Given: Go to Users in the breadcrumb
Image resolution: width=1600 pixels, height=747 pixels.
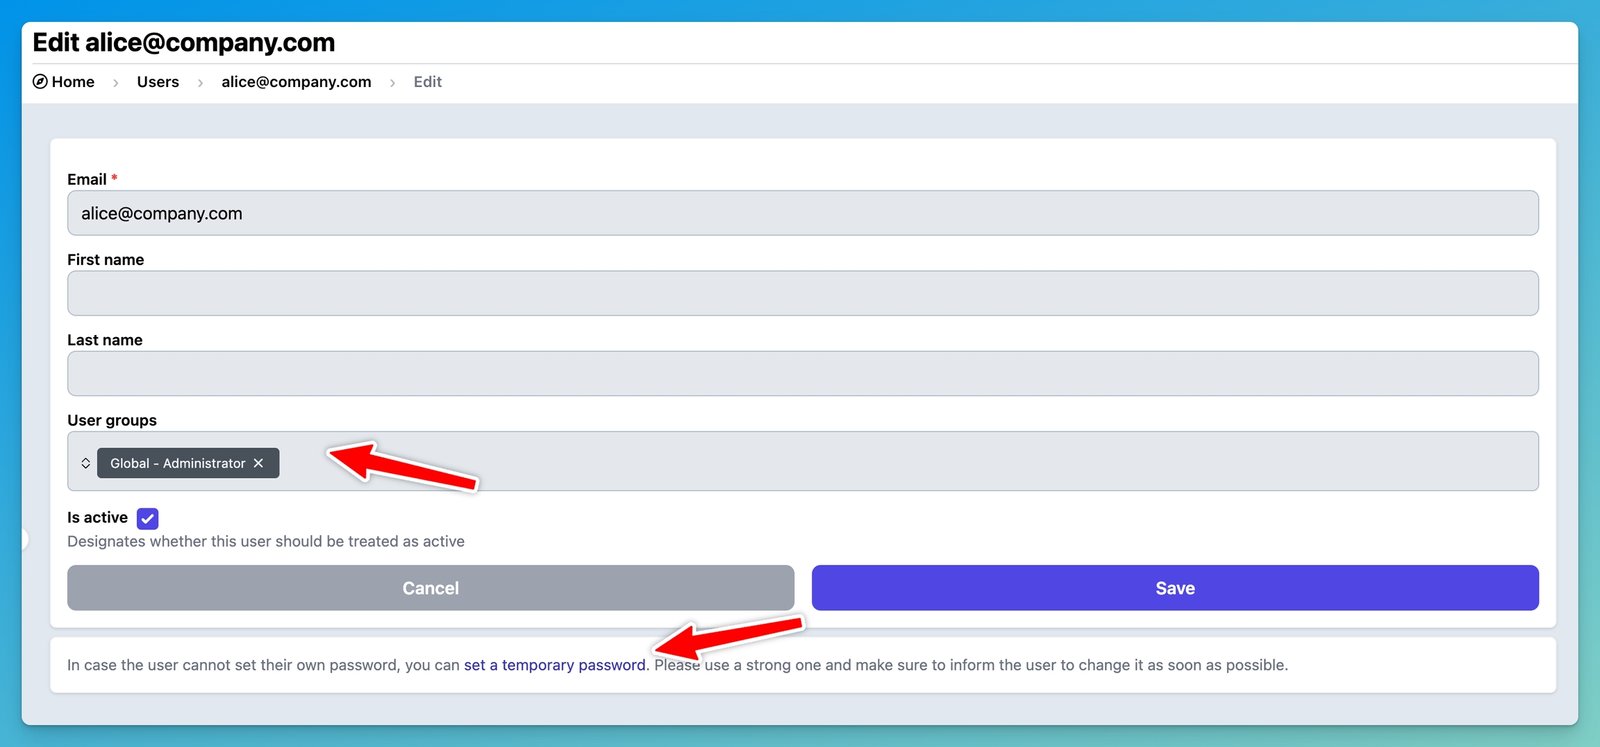Looking at the screenshot, I should pyautogui.click(x=158, y=82).
